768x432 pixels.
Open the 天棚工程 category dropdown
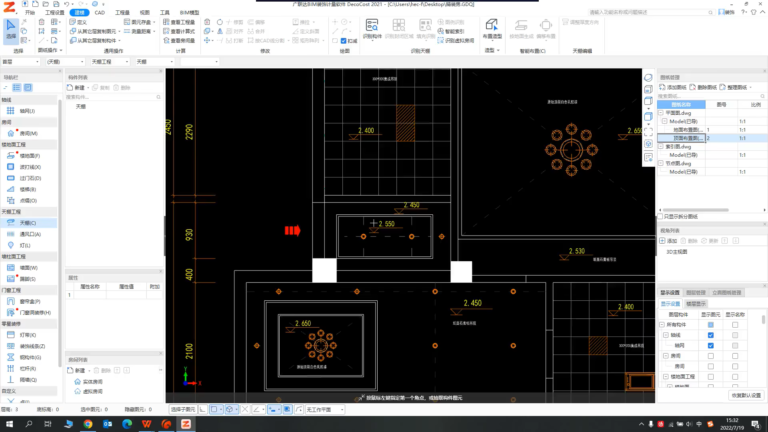point(110,62)
